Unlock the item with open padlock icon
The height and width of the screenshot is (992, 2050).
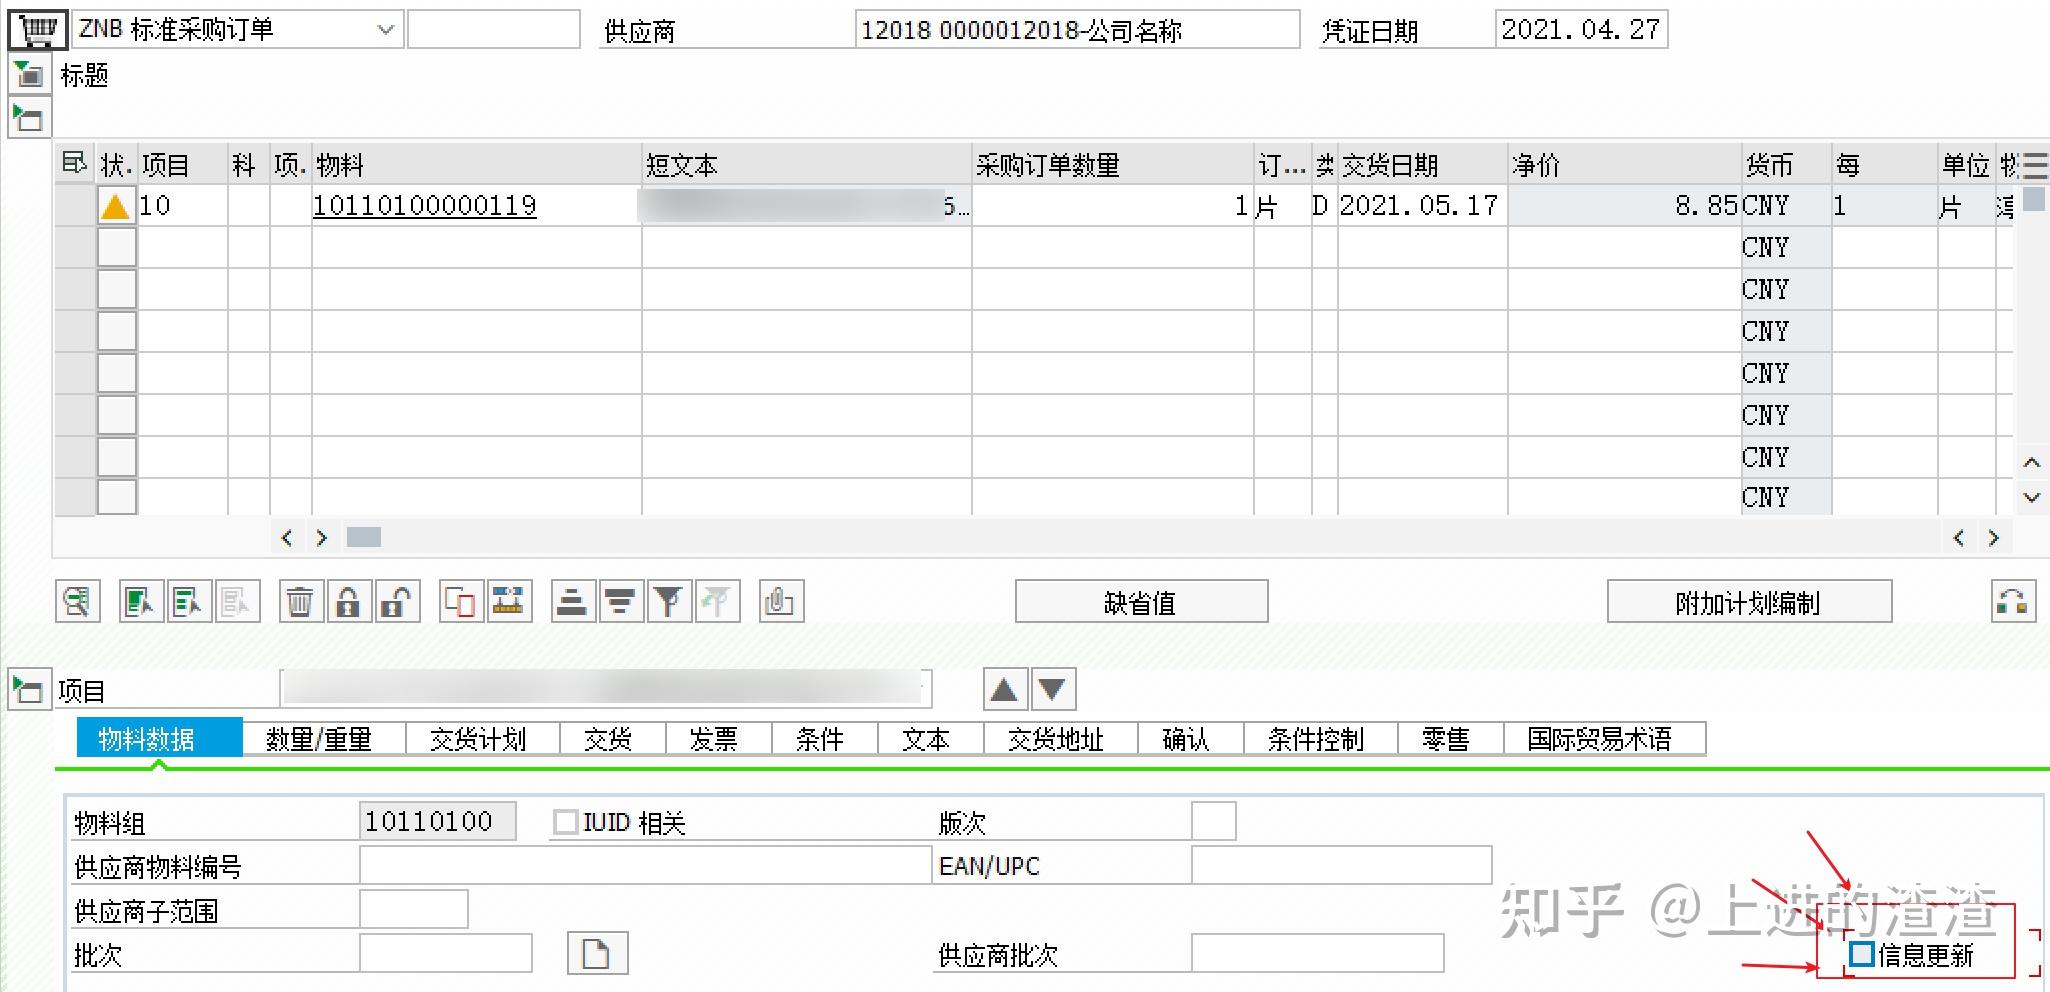(x=397, y=601)
